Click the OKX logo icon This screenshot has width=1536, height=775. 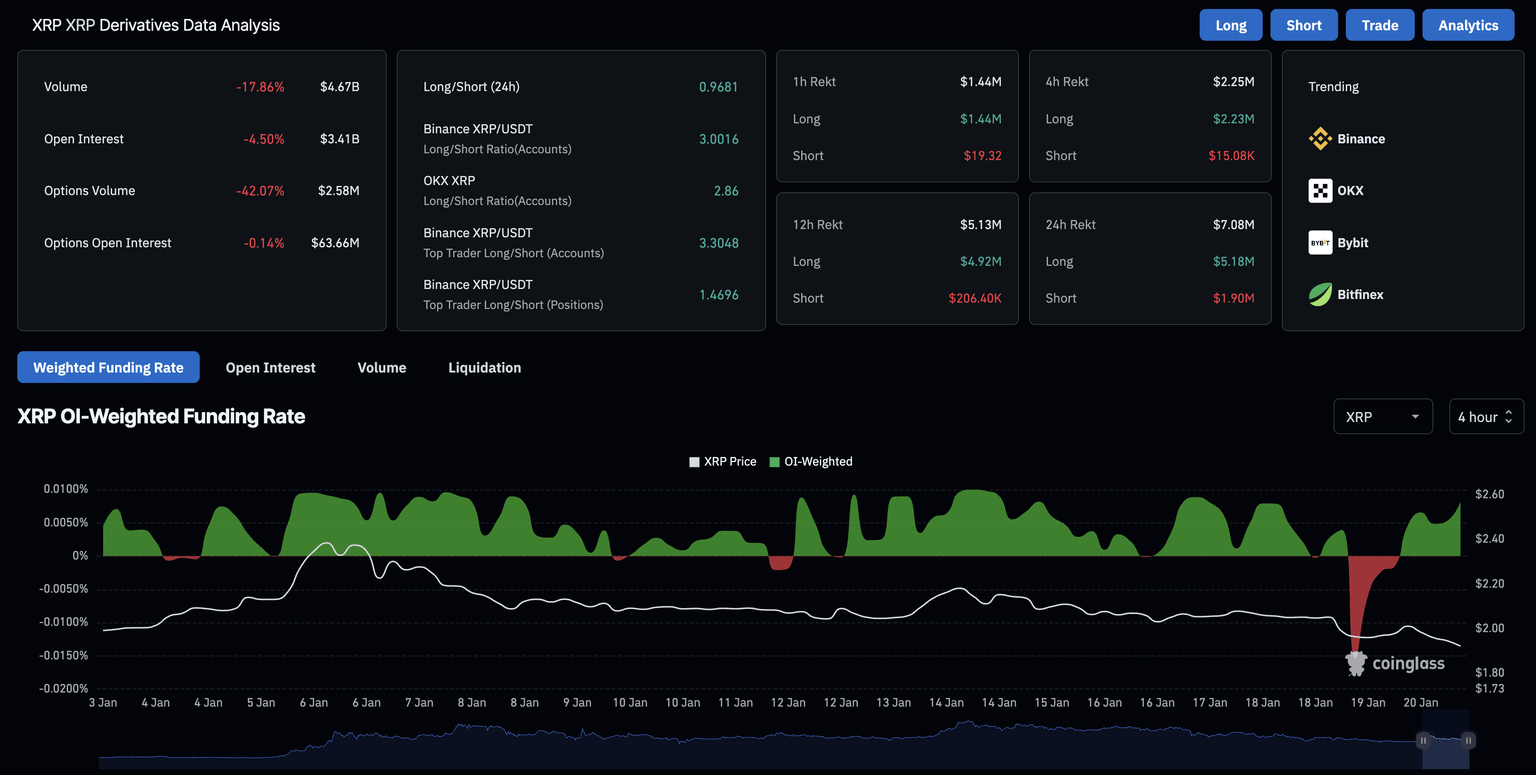pos(1320,191)
